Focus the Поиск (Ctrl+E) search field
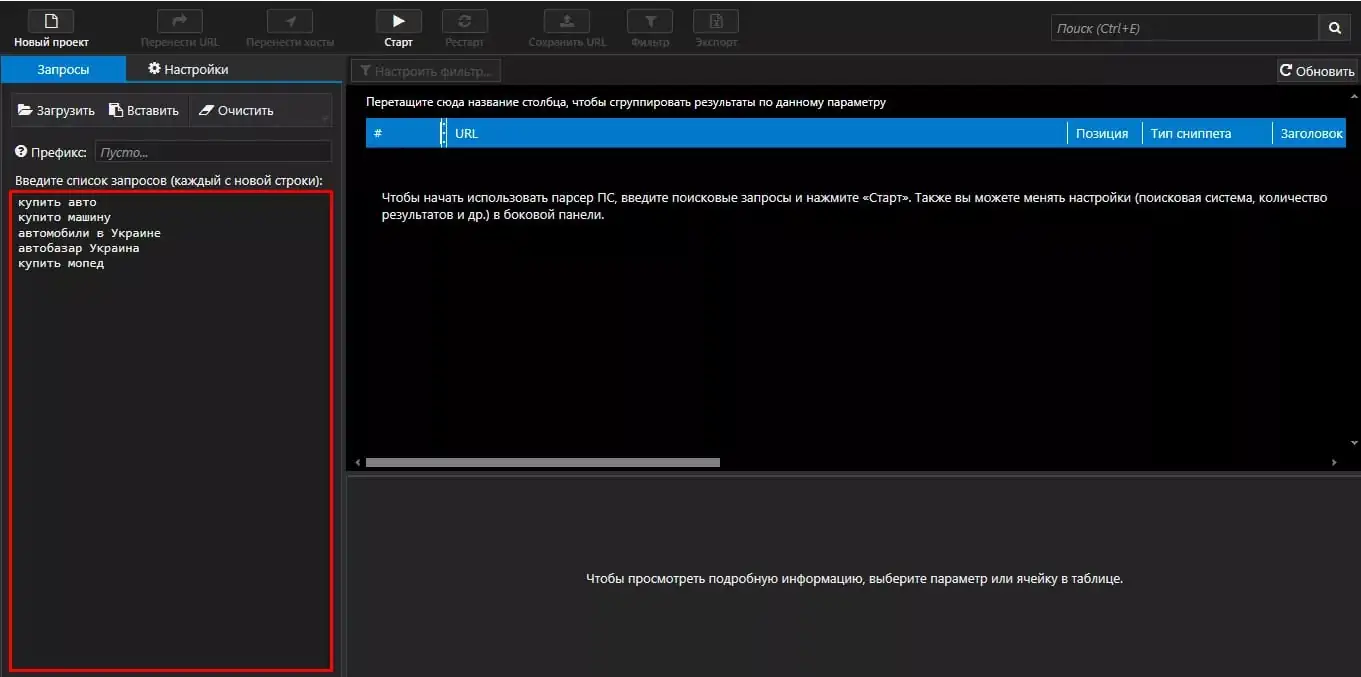The height and width of the screenshot is (677, 1361). [x=1185, y=28]
